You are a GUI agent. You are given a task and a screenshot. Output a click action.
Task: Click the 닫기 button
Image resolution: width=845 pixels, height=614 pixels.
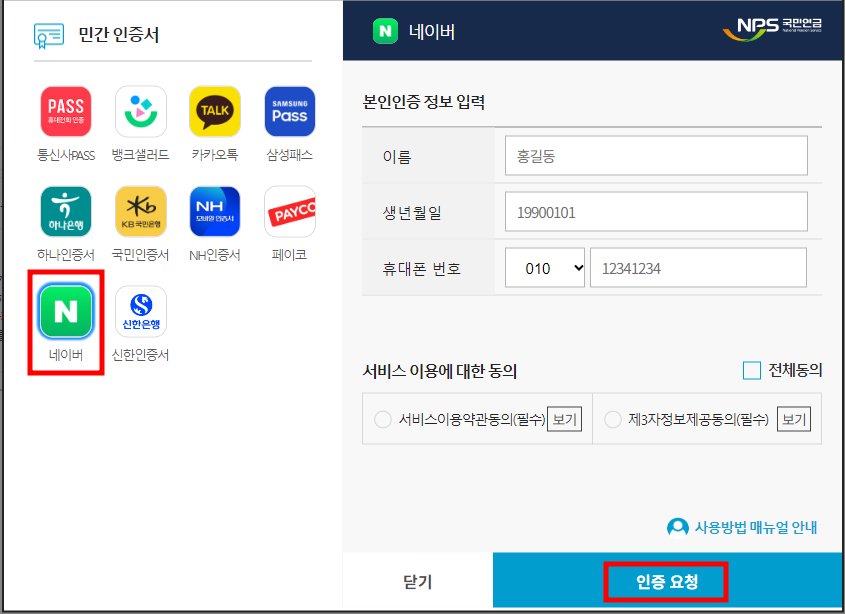[x=417, y=580]
